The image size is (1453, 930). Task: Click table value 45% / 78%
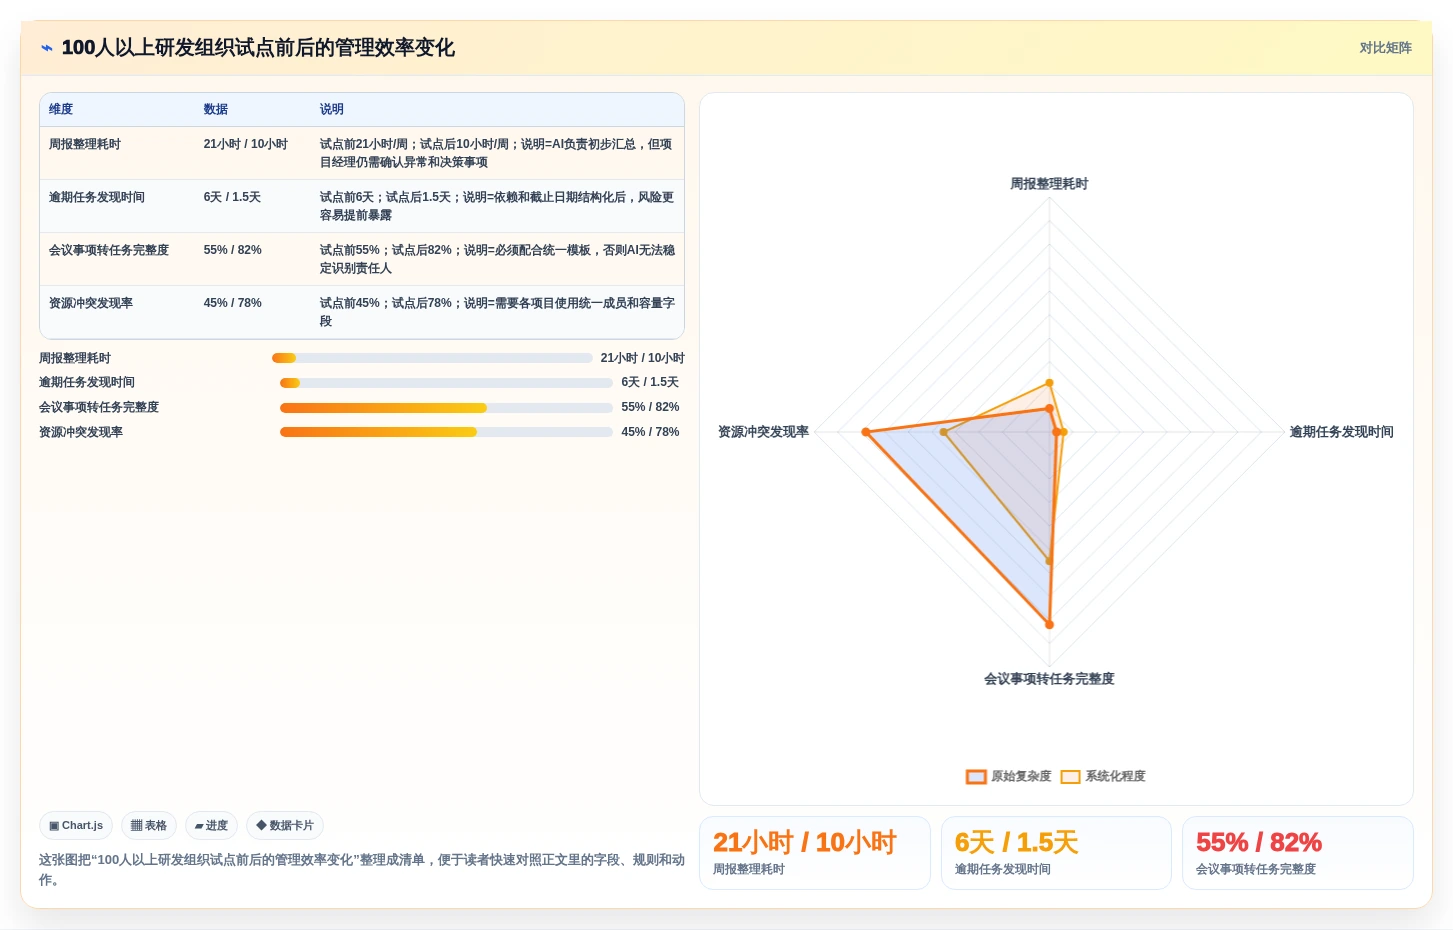233,304
